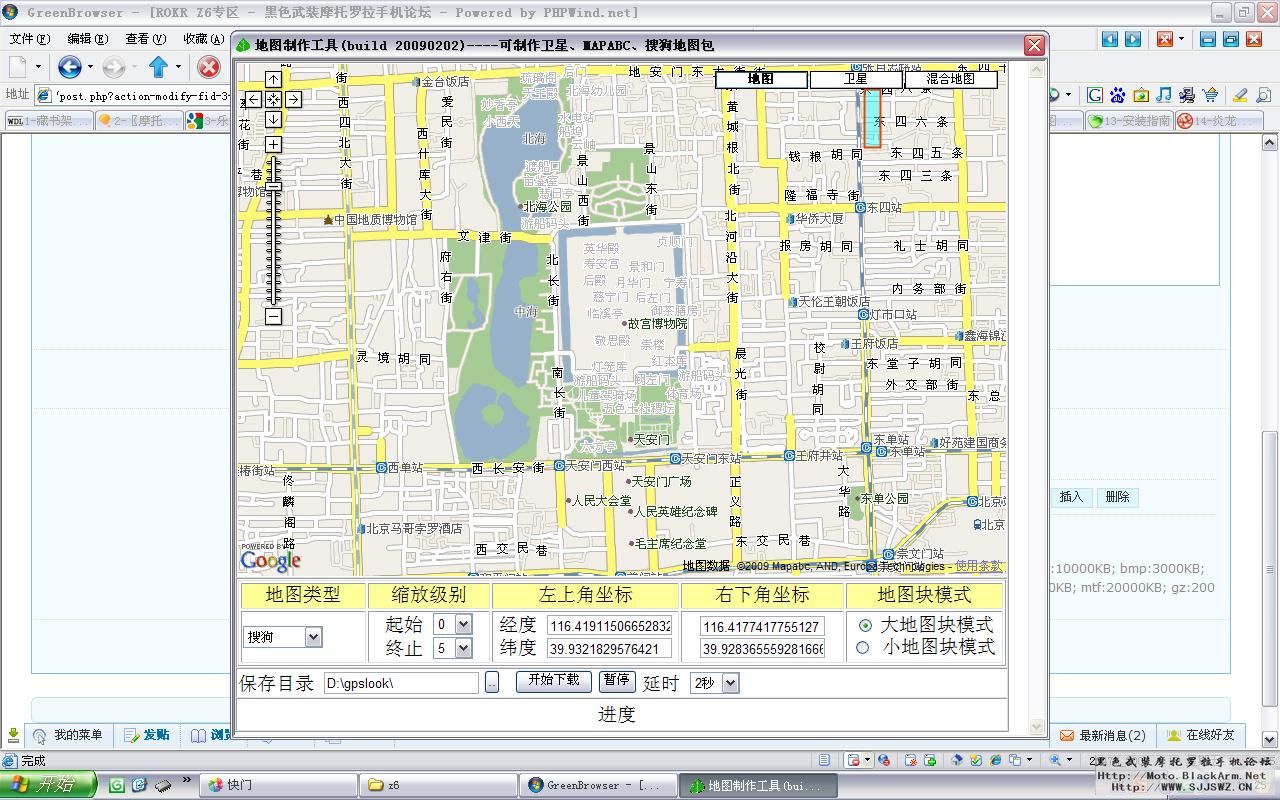Open dropdown arrow beside Up arrow icon
This screenshot has width=1280, height=800.
tap(178, 67)
